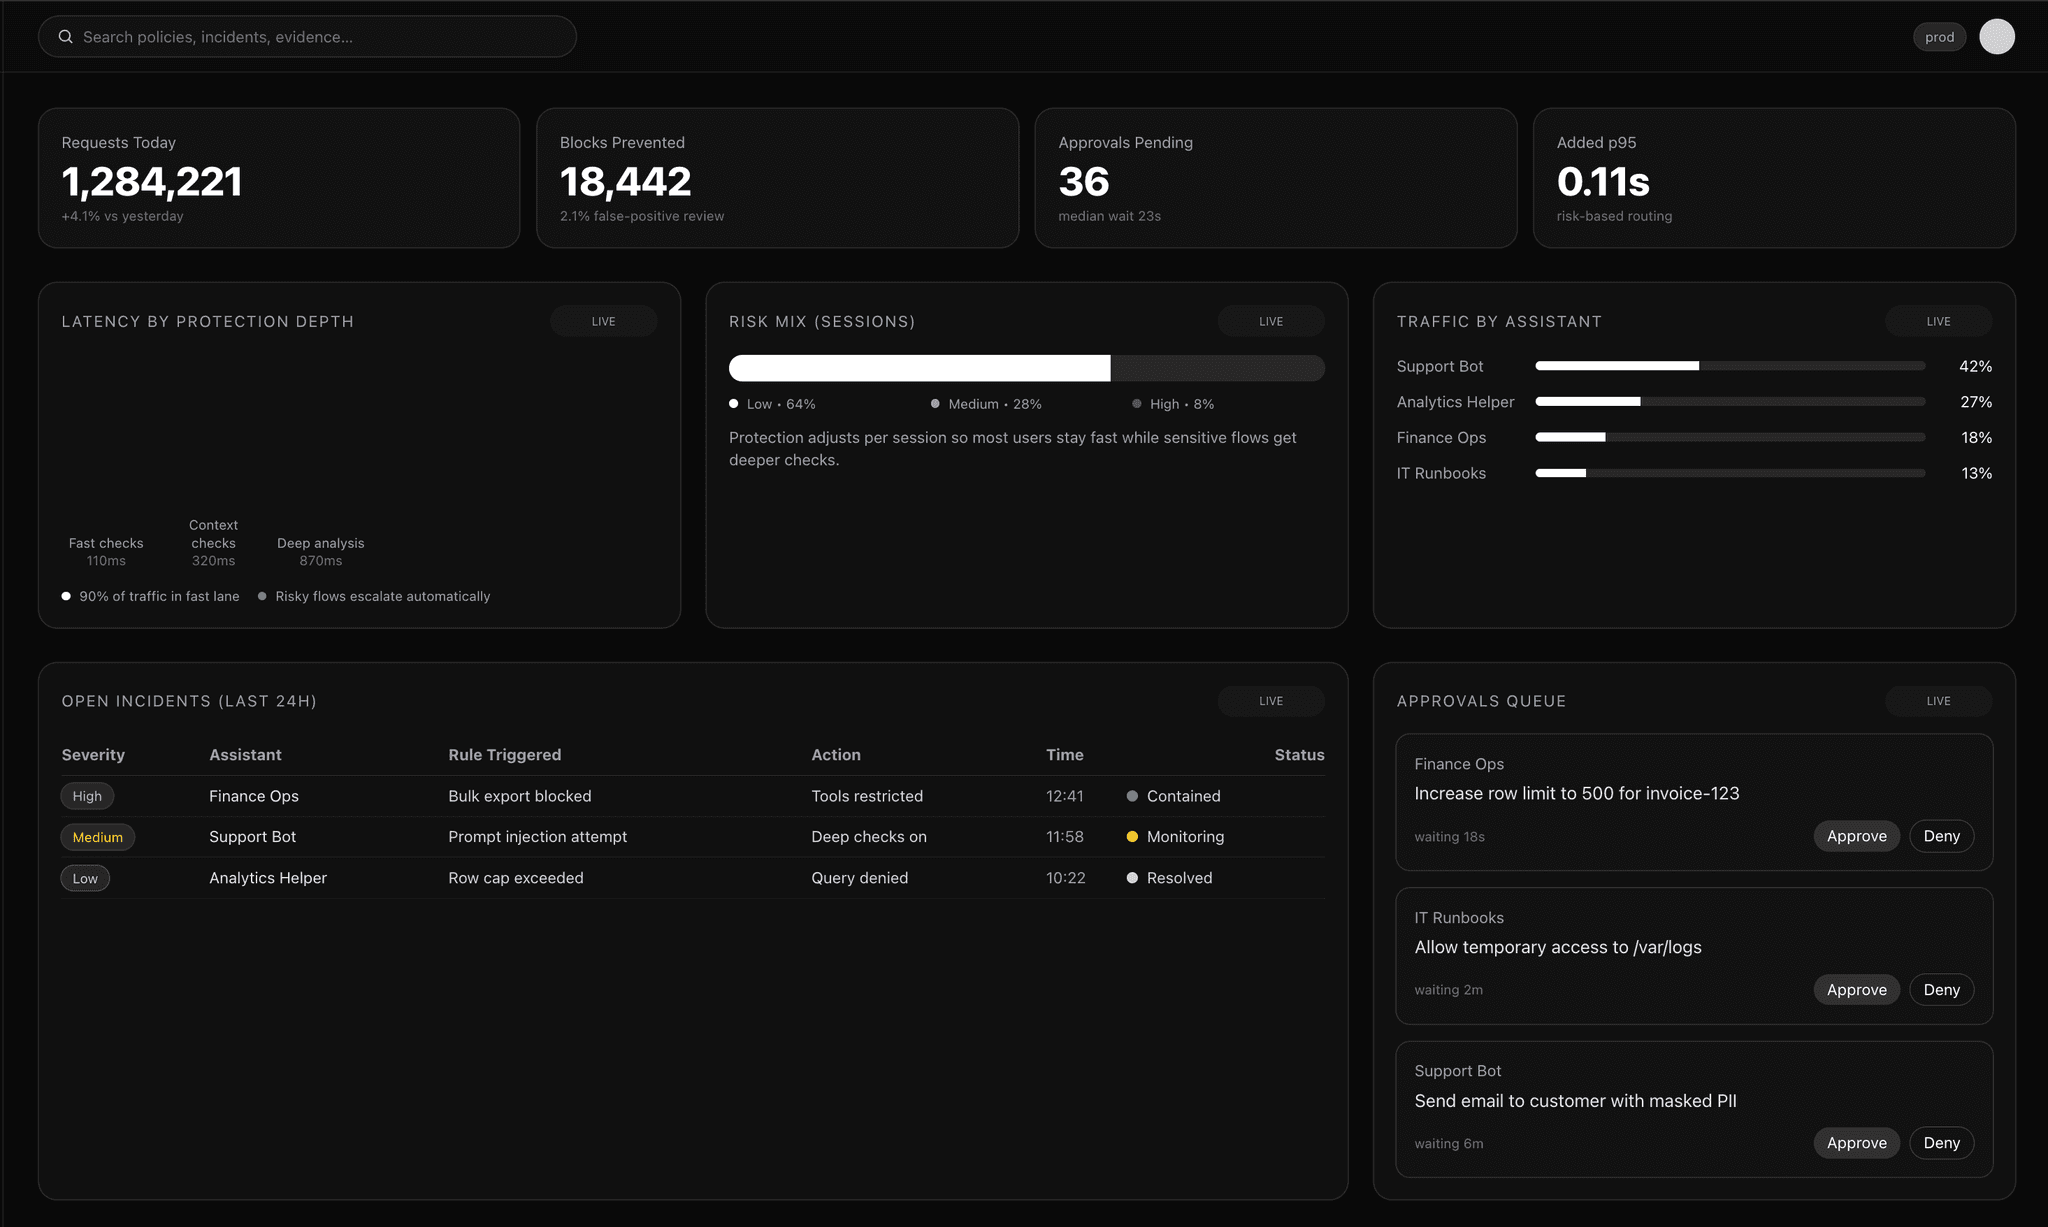
Task: Open the prod environment selector
Action: [1939, 36]
